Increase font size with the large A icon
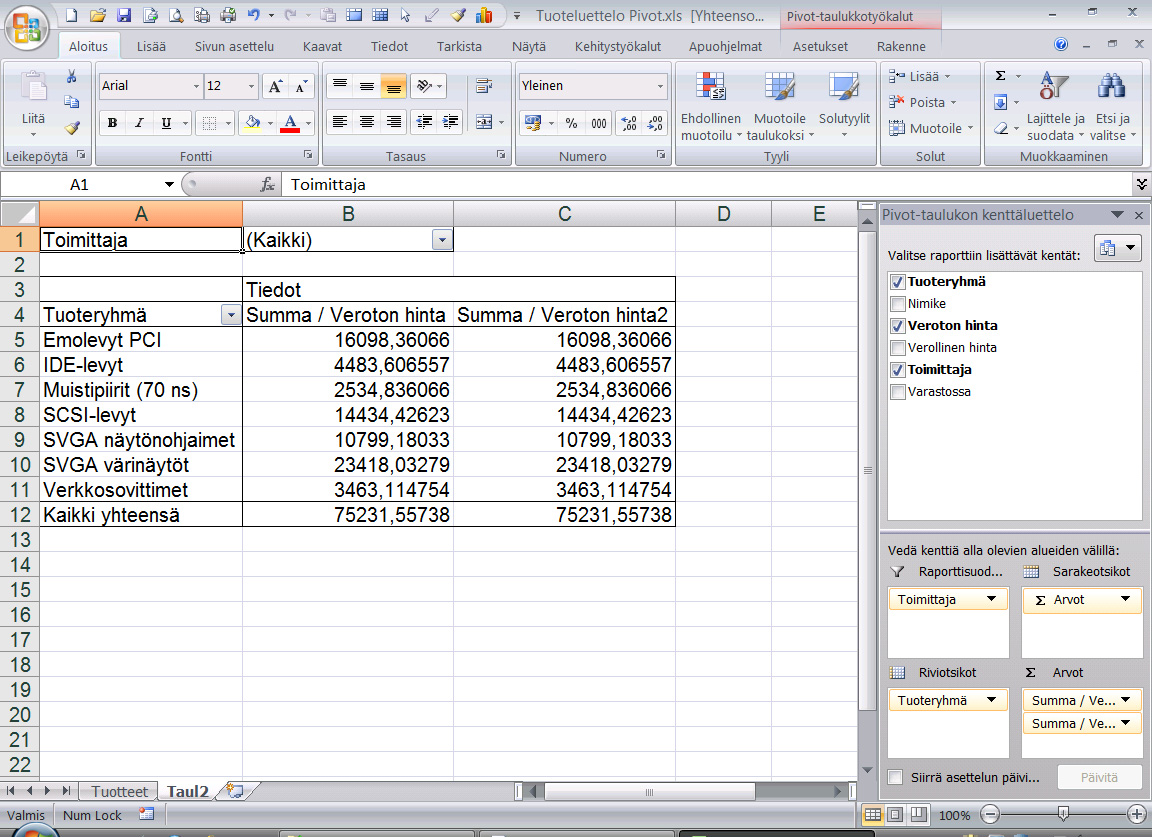Screen dimensions: 1152x837 click(275, 87)
